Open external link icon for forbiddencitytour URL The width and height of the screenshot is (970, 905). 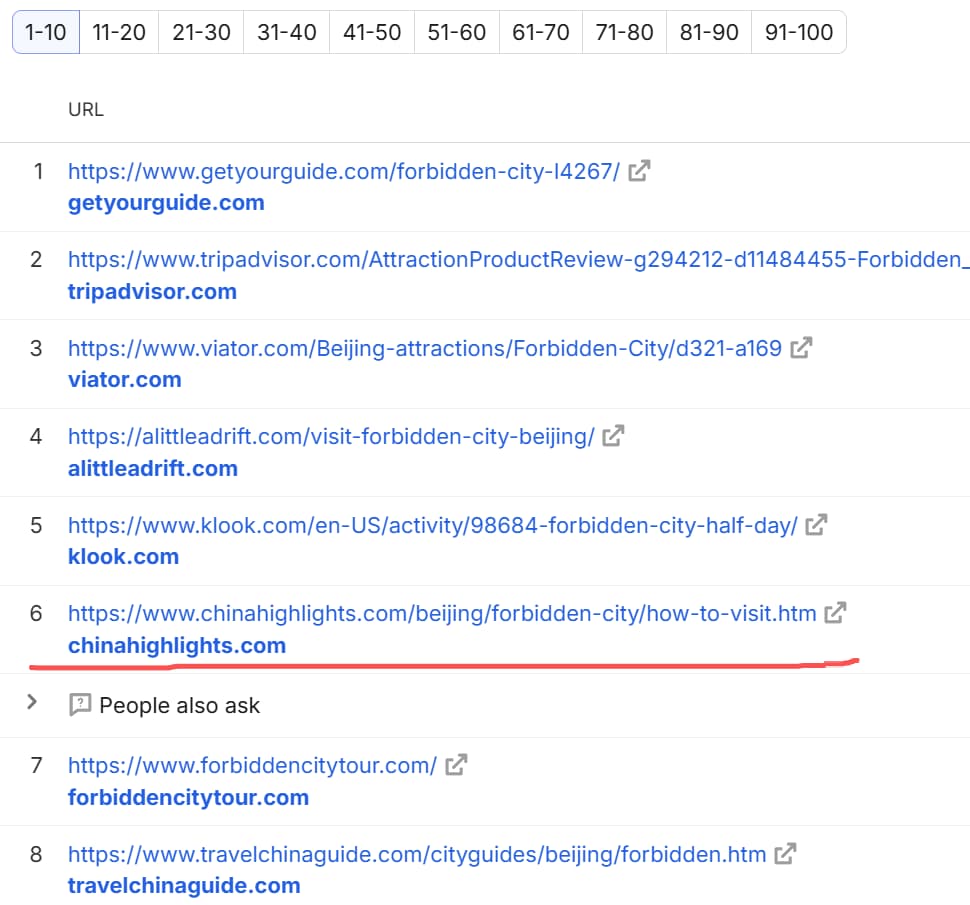pyautogui.click(x=456, y=765)
